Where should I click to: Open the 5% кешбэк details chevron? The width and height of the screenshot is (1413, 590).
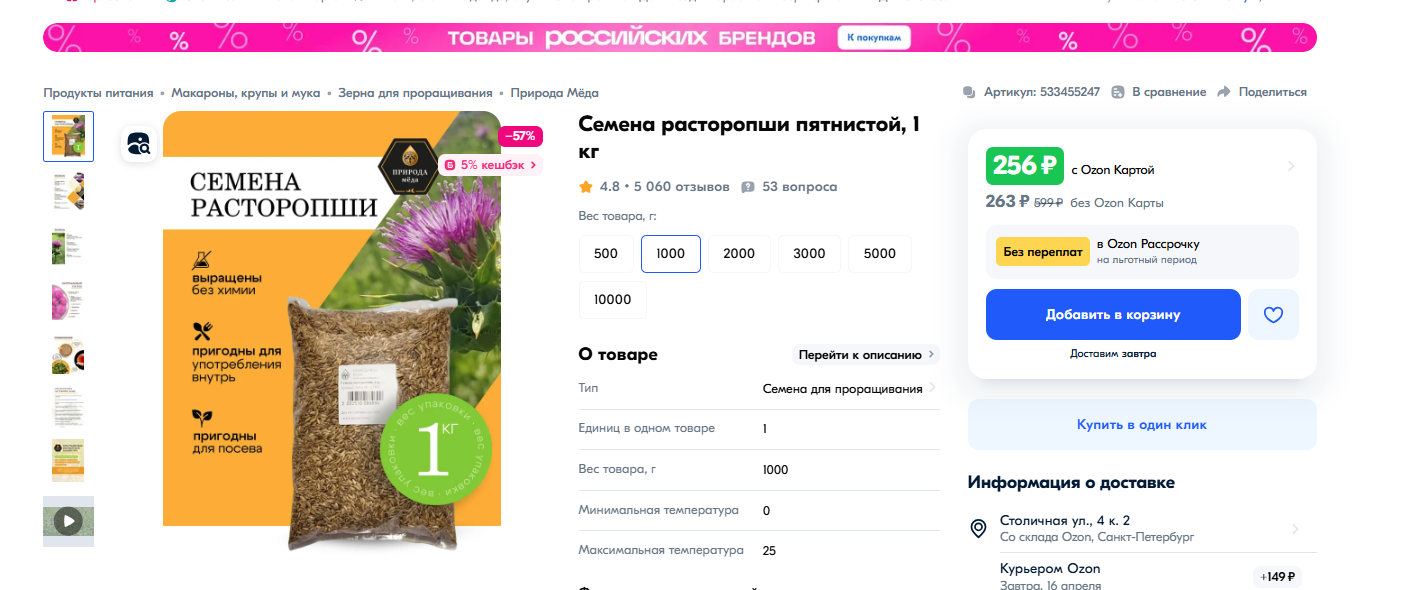533,165
